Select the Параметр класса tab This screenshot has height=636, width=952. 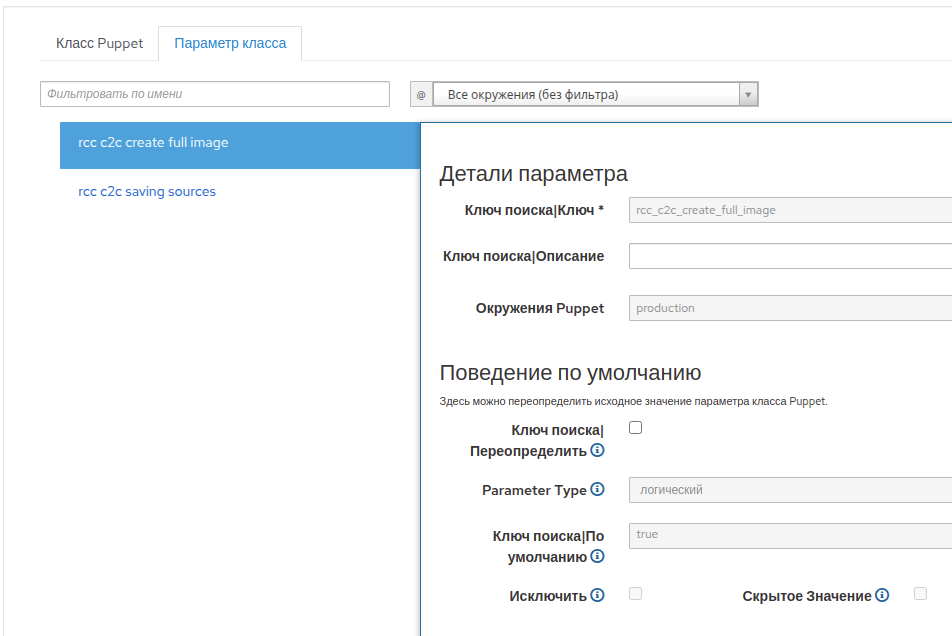[230, 44]
